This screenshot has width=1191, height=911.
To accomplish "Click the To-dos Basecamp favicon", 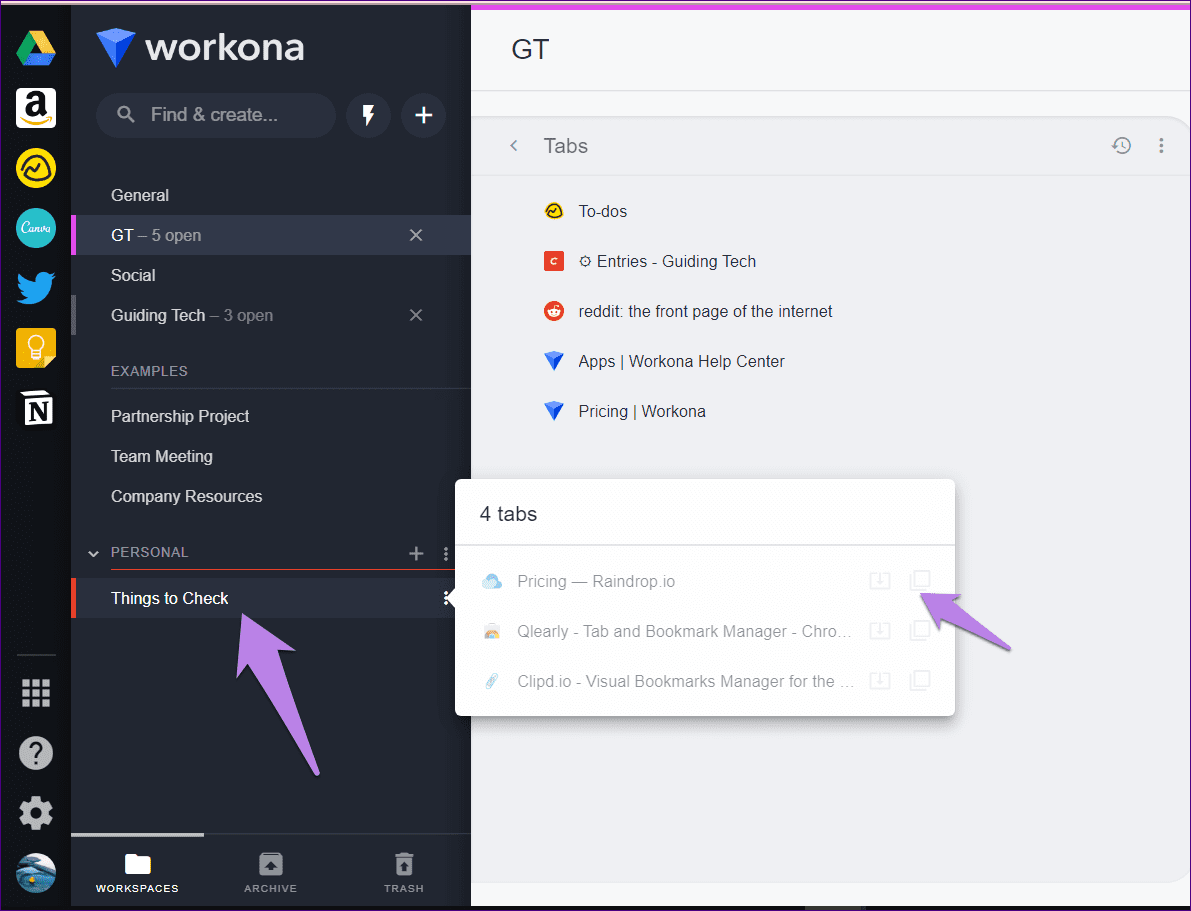I will (554, 211).
